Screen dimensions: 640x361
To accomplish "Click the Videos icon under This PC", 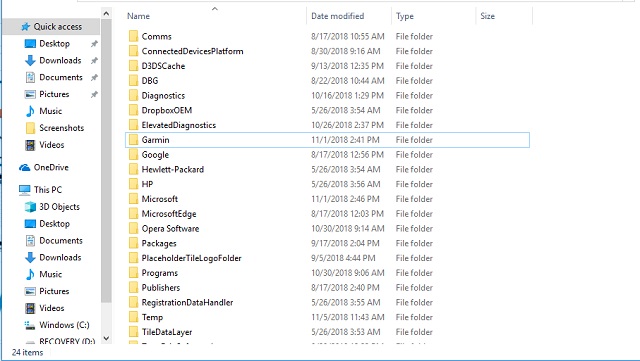I will tap(30, 308).
